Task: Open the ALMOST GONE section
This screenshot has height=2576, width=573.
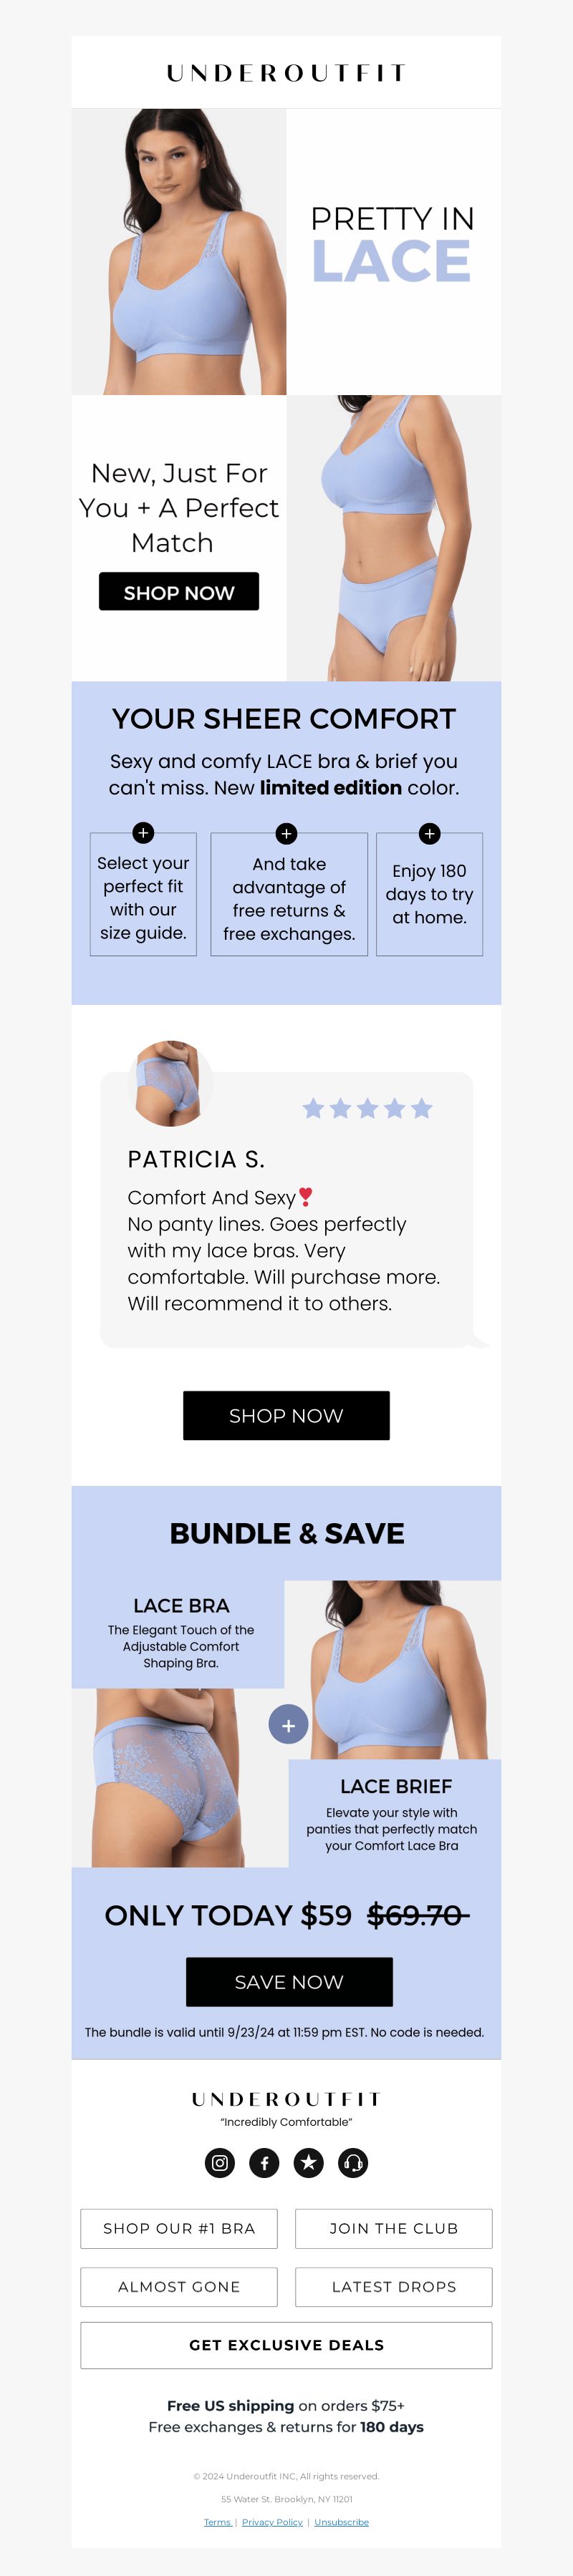Action: coord(179,2287)
